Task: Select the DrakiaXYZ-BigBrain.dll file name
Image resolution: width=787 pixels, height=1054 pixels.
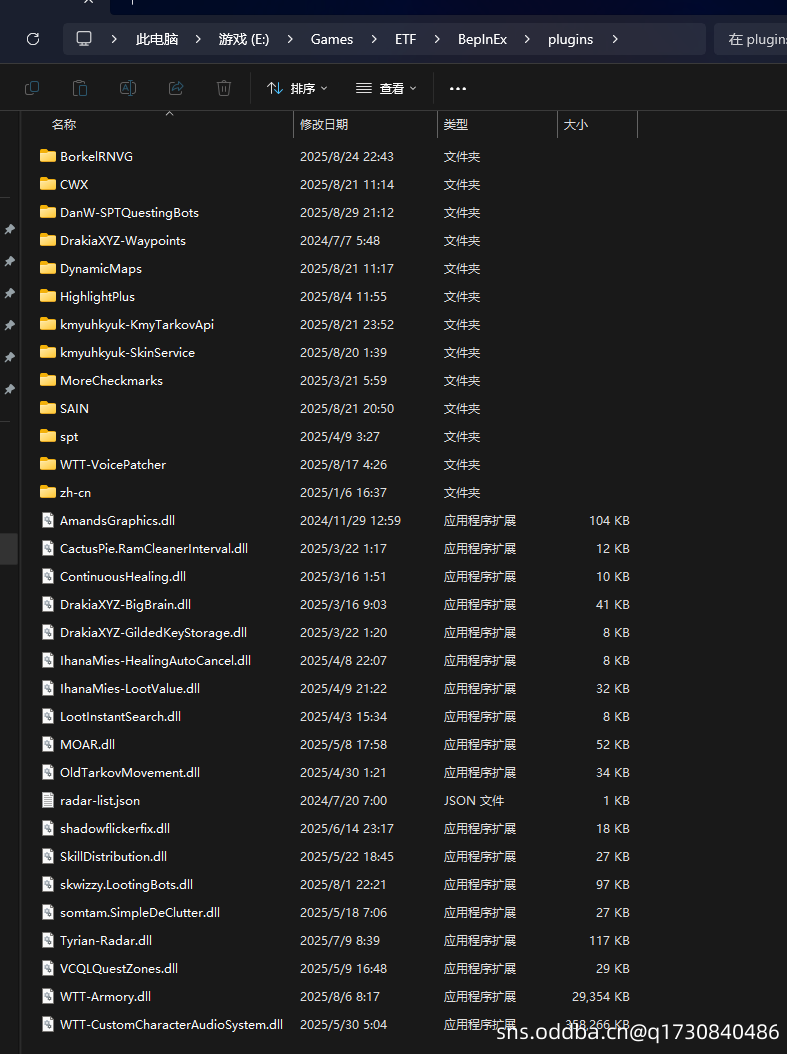Action: (x=126, y=604)
